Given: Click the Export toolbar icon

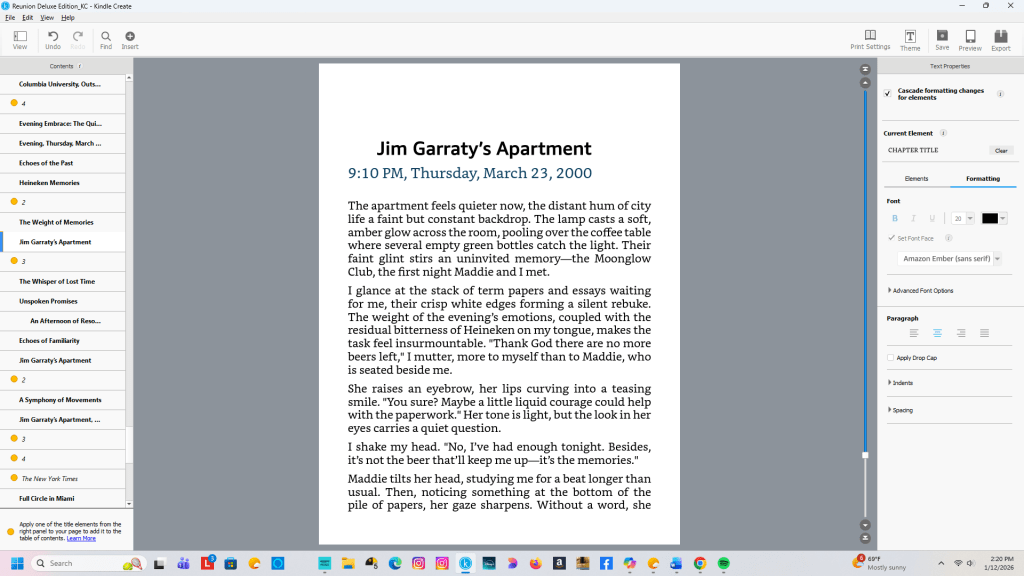Looking at the screenshot, I should click(x=1000, y=39).
